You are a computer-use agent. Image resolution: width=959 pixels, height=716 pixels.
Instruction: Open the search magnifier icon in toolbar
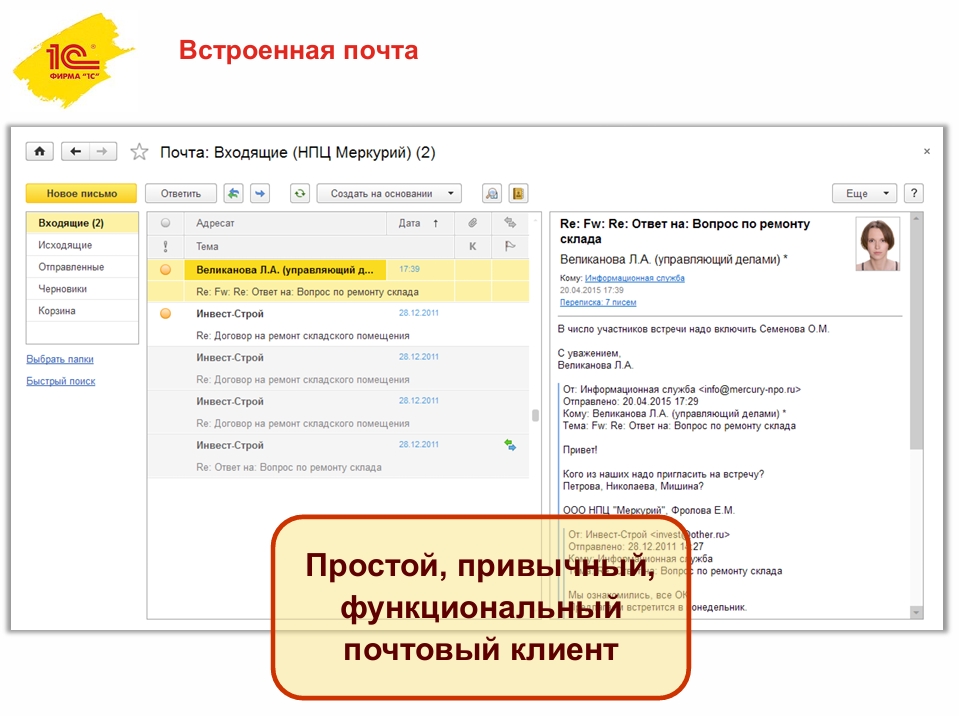491,193
